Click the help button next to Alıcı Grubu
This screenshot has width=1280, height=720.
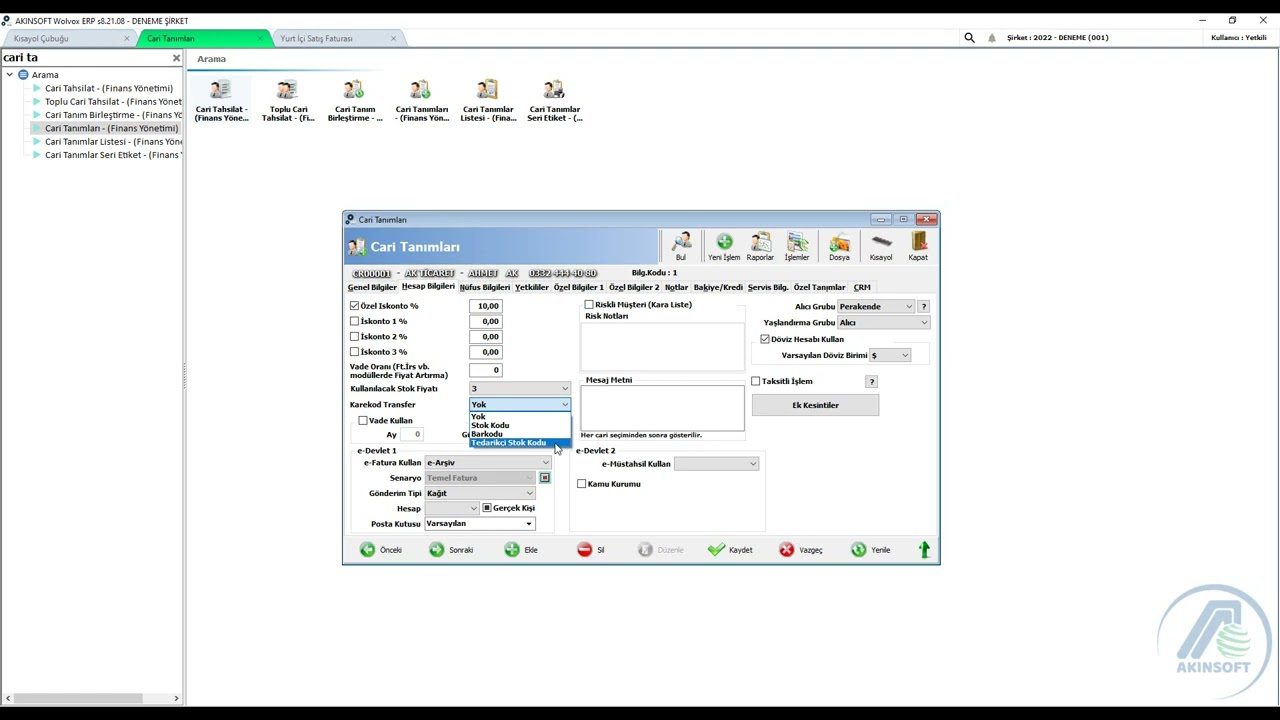point(923,306)
